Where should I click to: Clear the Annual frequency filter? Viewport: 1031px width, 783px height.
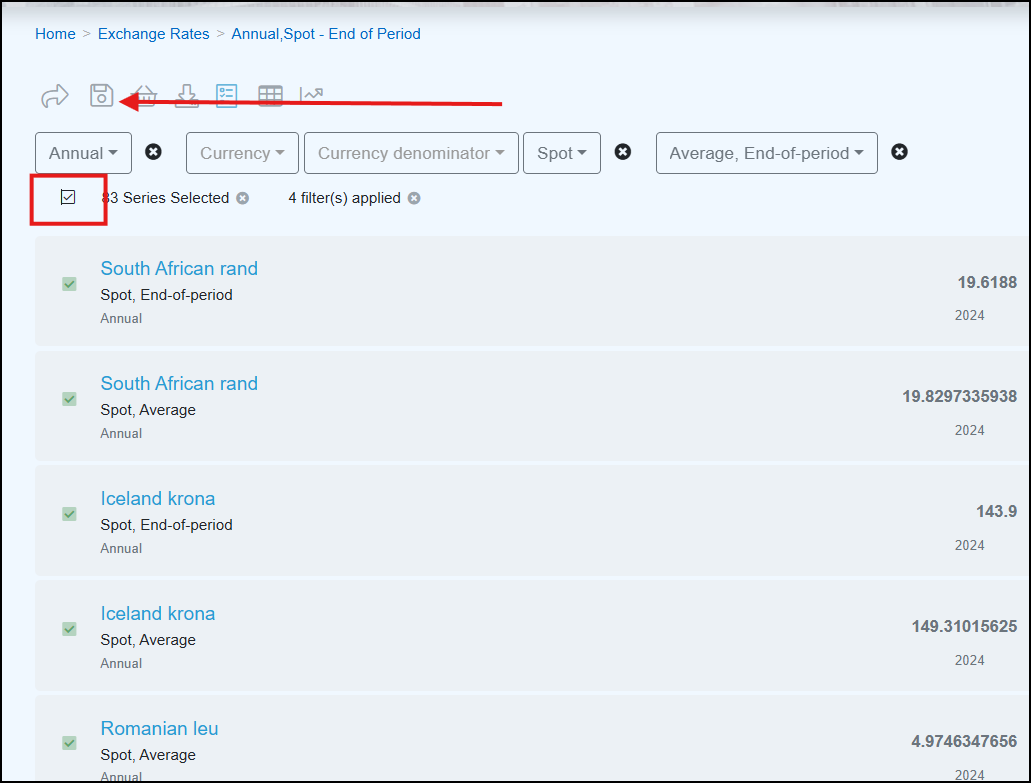click(153, 152)
